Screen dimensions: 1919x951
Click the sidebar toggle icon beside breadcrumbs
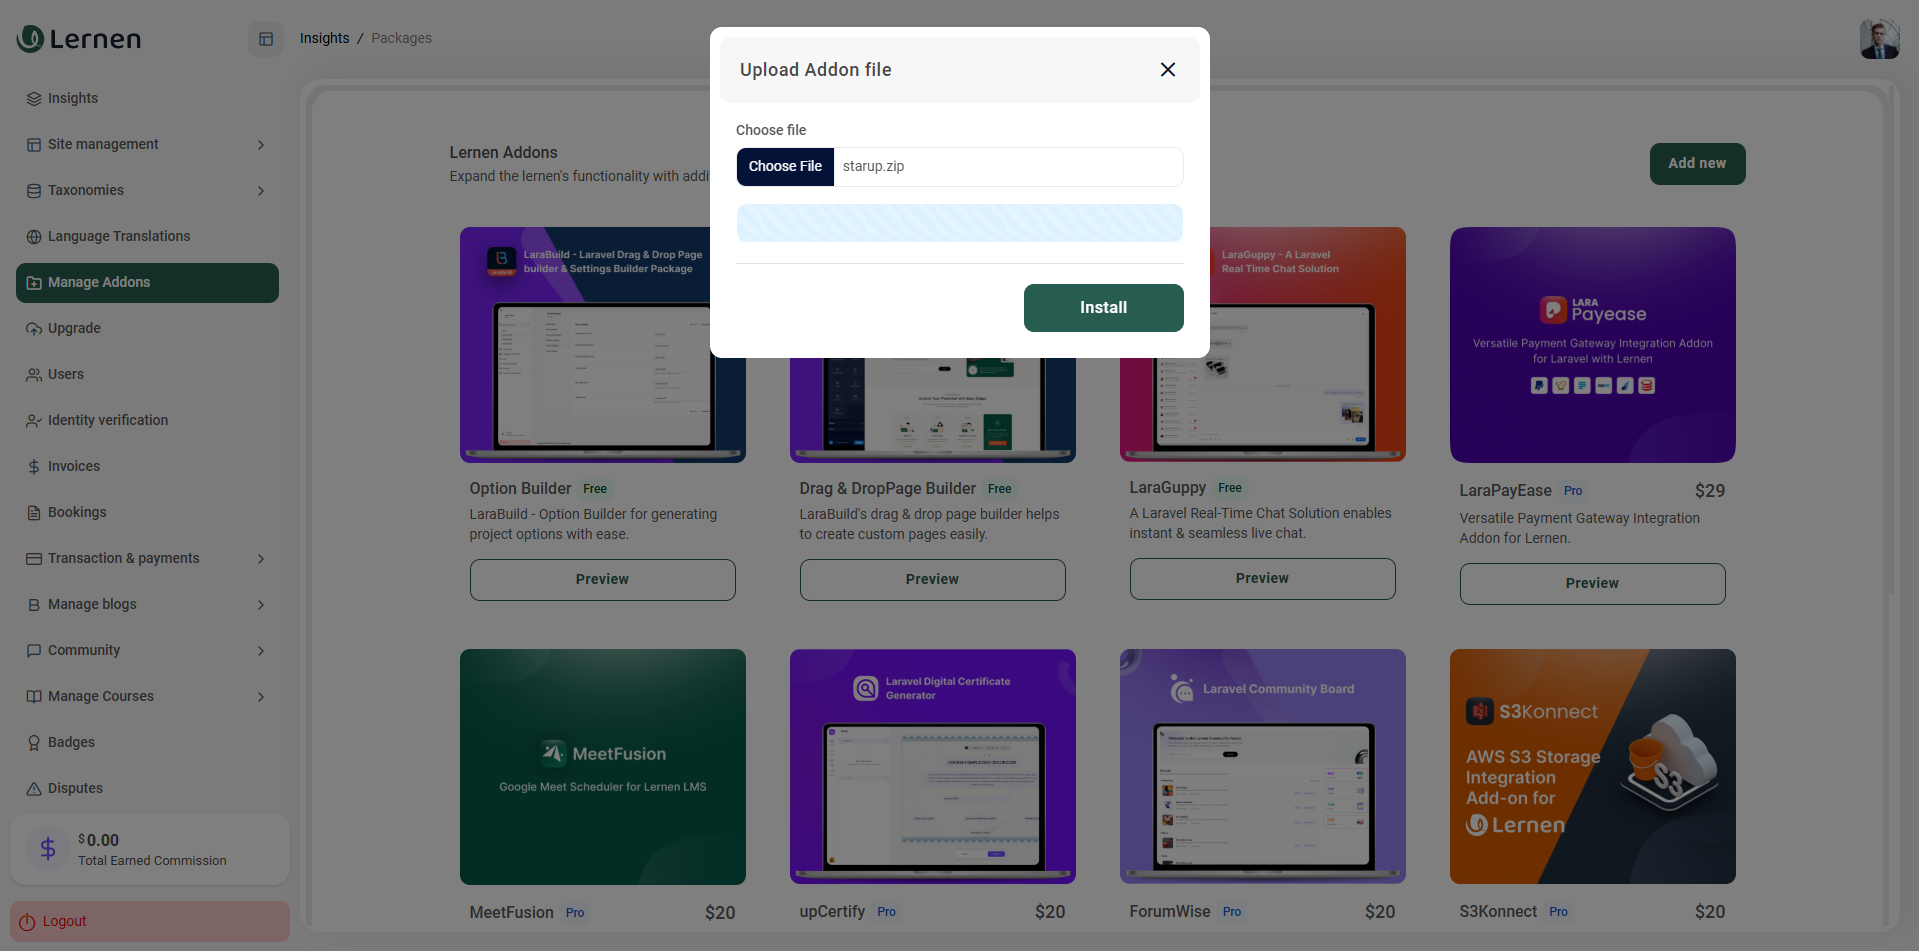(x=266, y=39)
